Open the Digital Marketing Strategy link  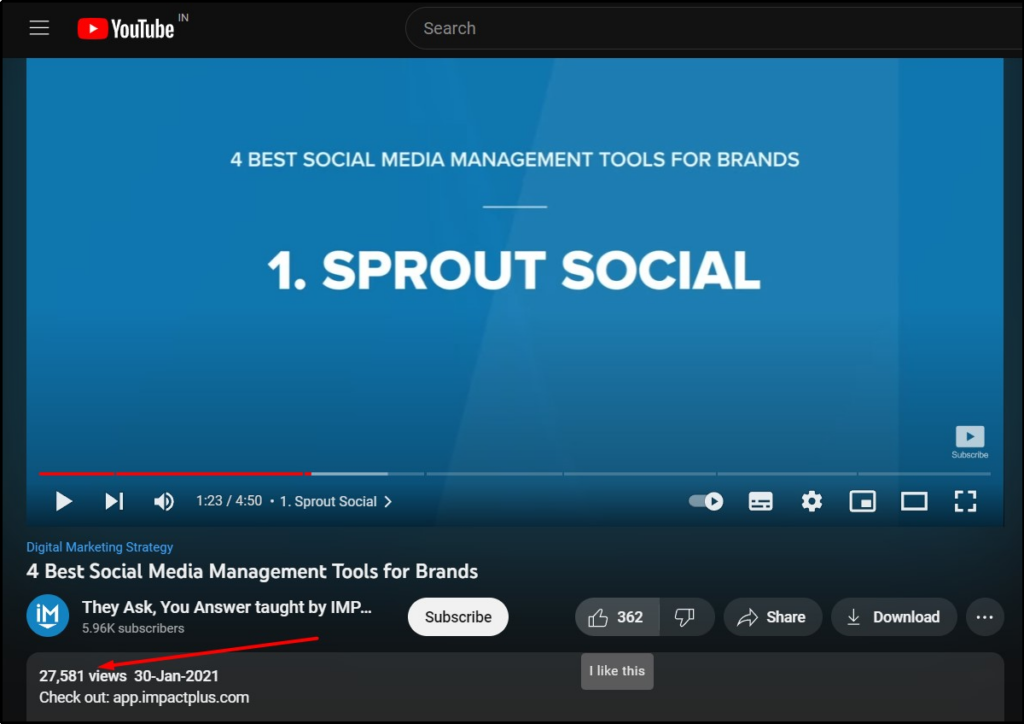[100, 547]
